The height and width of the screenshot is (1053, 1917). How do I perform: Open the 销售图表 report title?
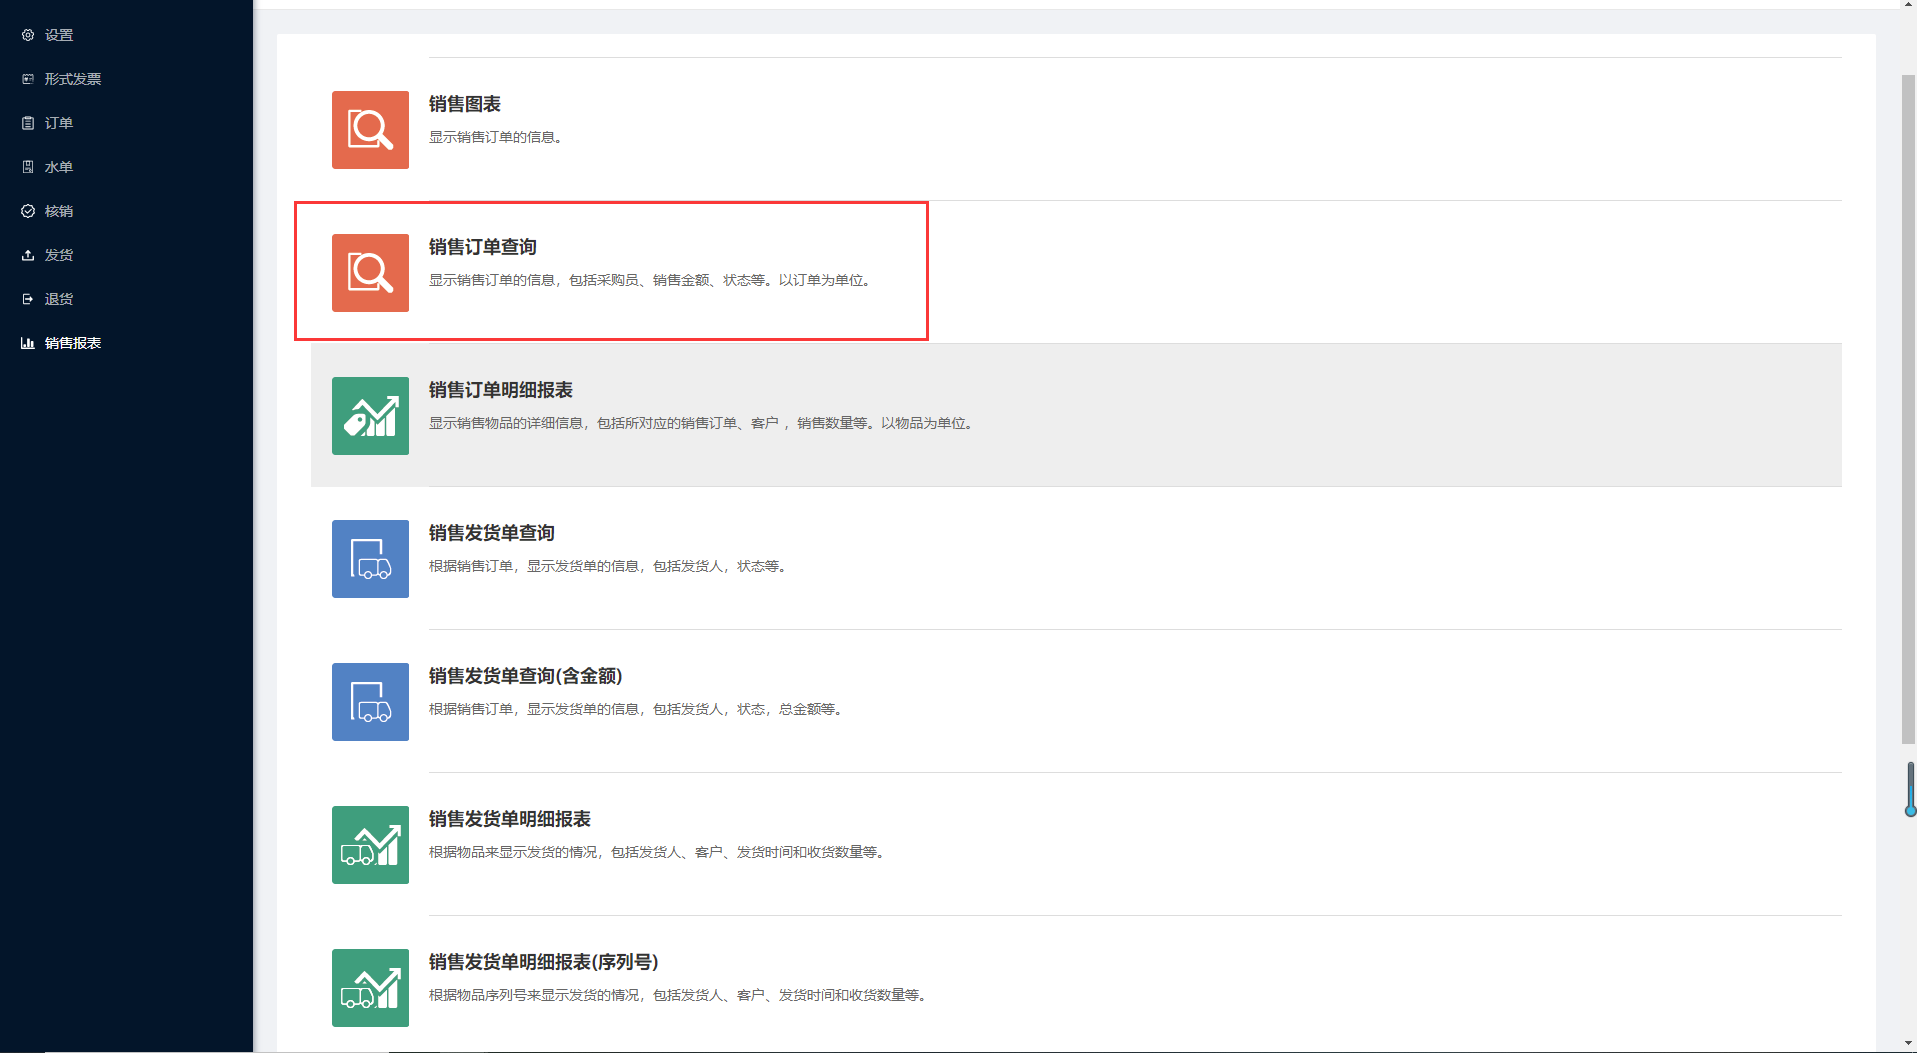coord(465,104)
